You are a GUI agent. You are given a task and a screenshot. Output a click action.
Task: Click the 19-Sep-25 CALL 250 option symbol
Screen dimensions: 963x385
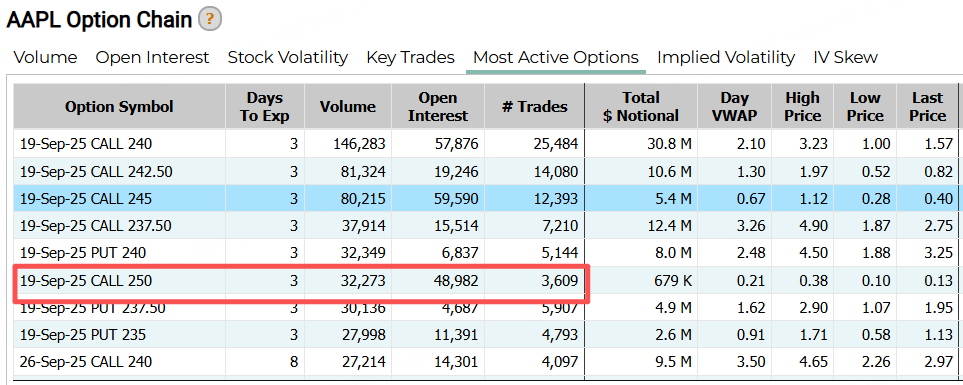[86, 281]
